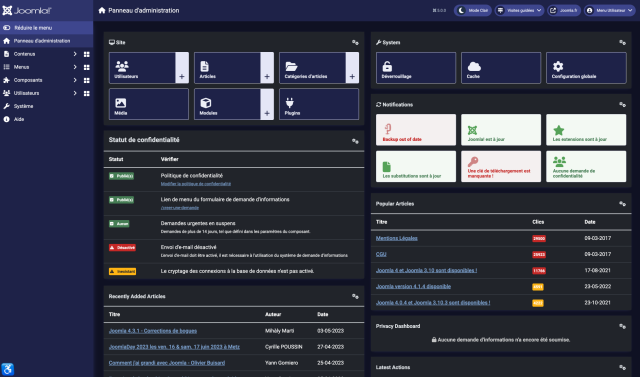Click the Désactivé status badge

coord(122,248)
